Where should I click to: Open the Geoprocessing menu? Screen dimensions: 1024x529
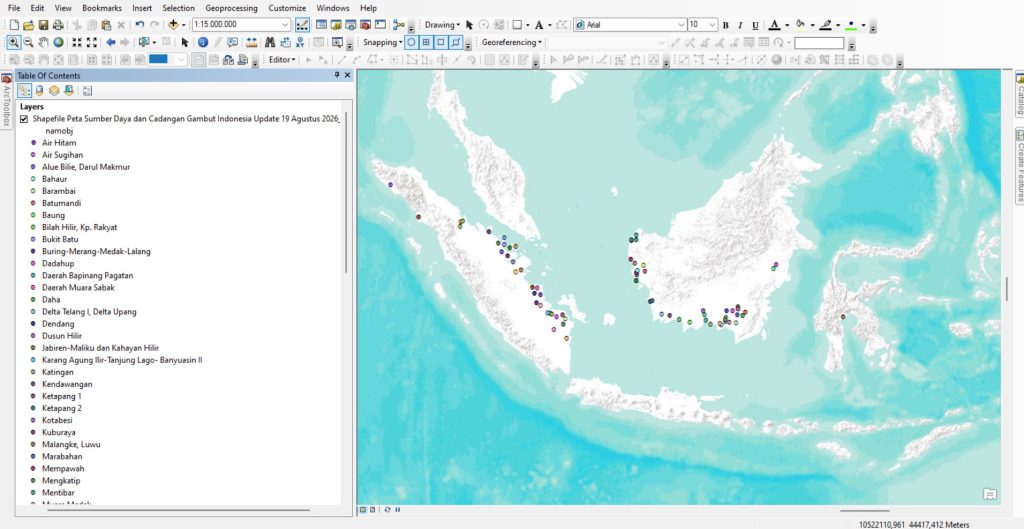[231, 8]
